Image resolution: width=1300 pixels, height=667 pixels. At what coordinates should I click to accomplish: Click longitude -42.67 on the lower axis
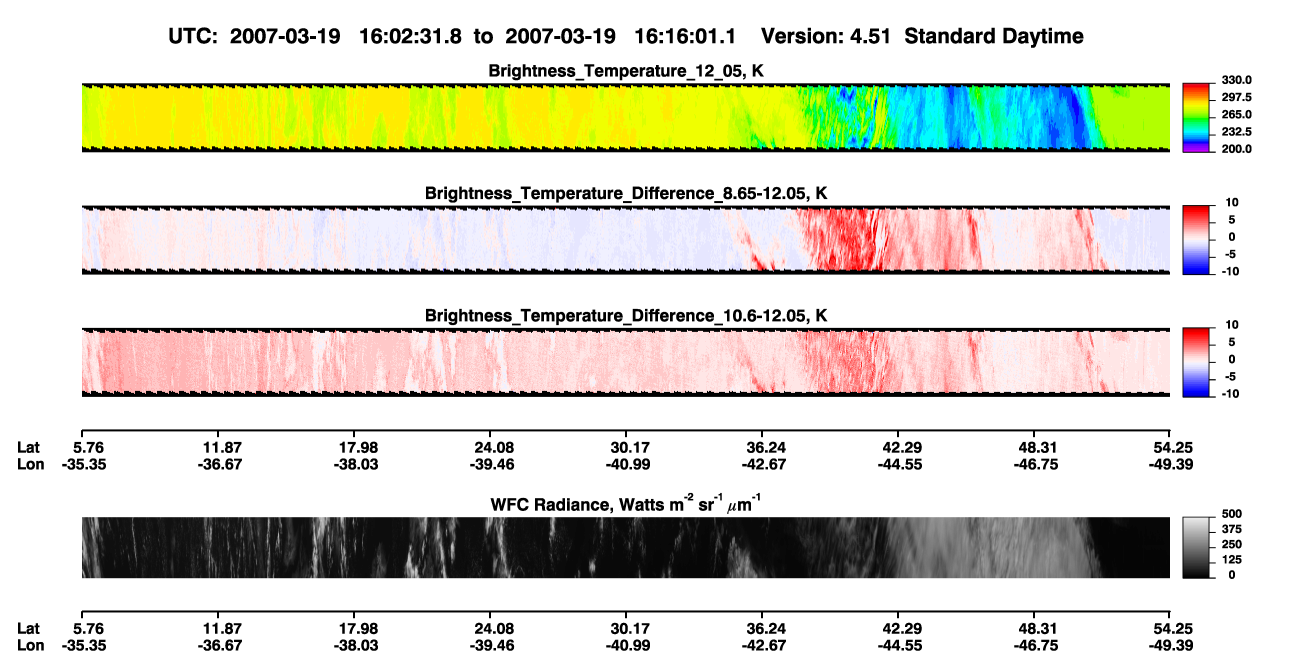click(x=762, y=646)
